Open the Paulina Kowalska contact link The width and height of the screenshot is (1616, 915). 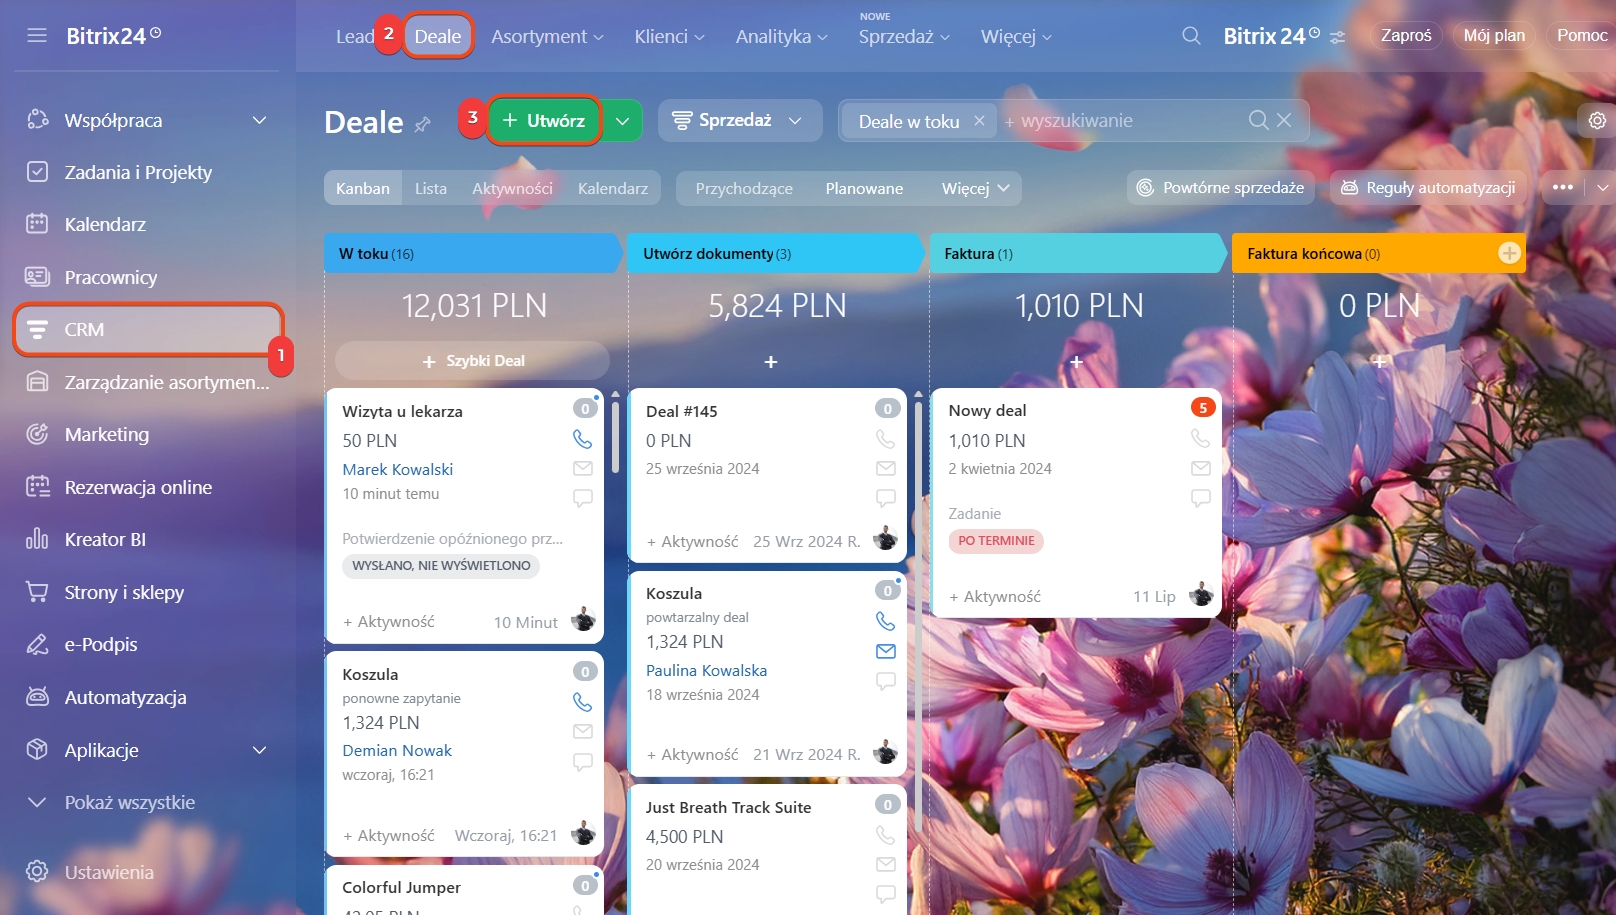click(x=706, y=670)
